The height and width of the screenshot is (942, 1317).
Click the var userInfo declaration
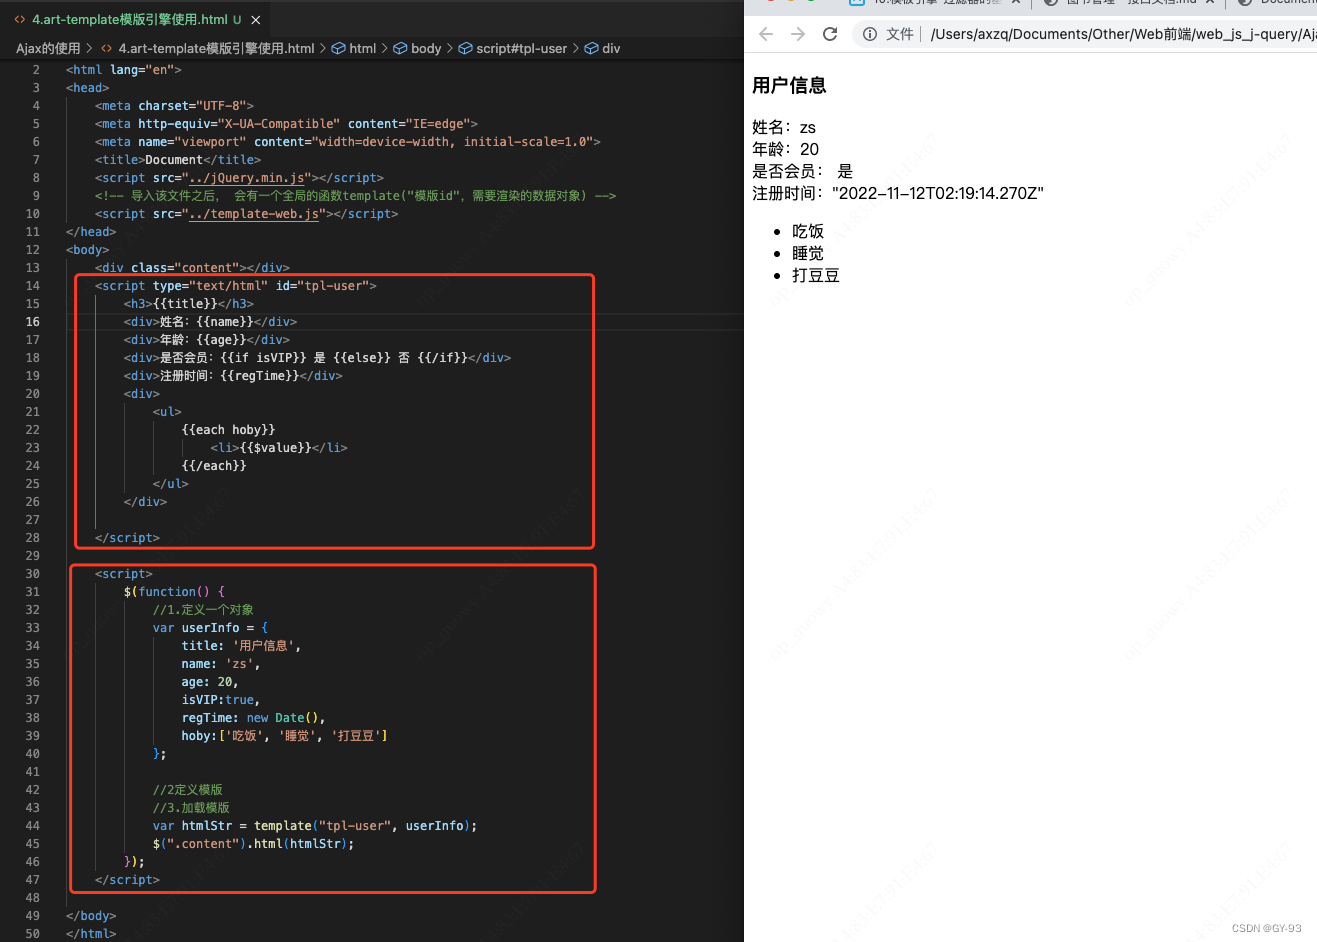(x=211, y=628)
